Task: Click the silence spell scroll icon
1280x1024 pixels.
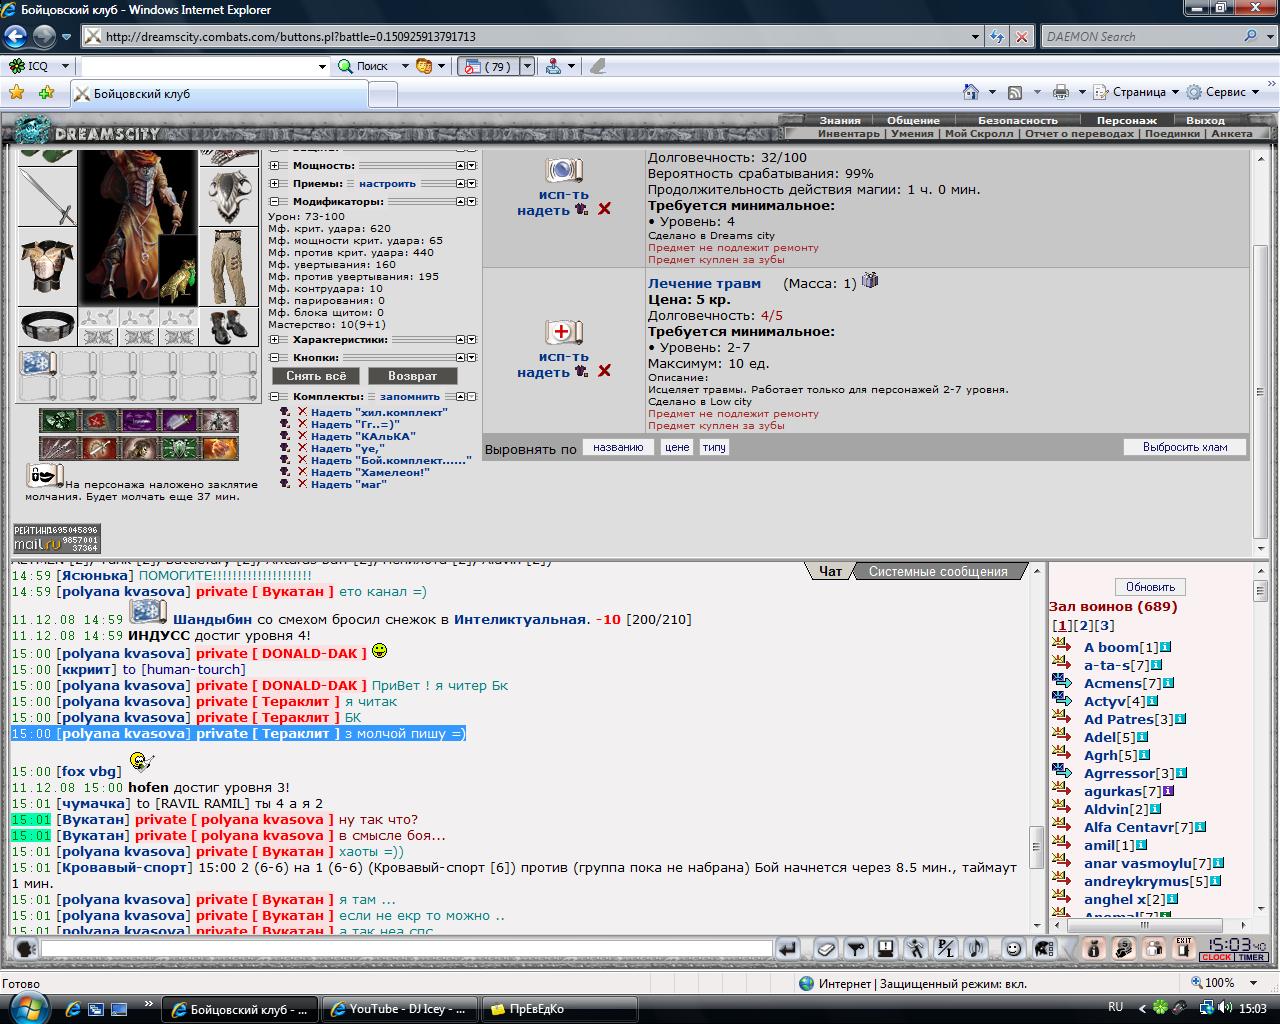Action: point(45,475)
